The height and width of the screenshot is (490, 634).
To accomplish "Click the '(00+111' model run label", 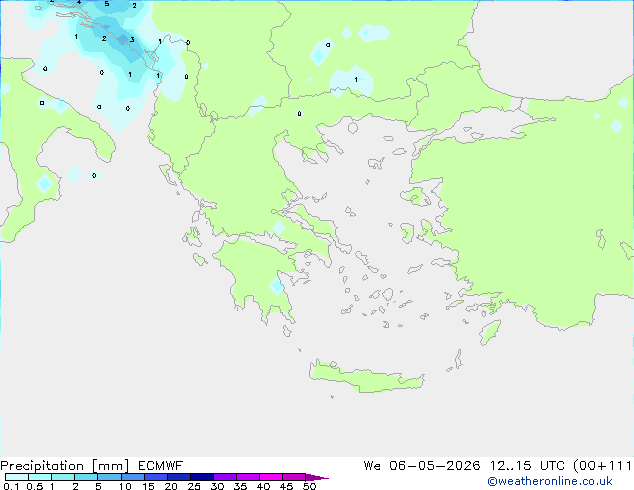I will pyautogui.click(x=602, y=466).
